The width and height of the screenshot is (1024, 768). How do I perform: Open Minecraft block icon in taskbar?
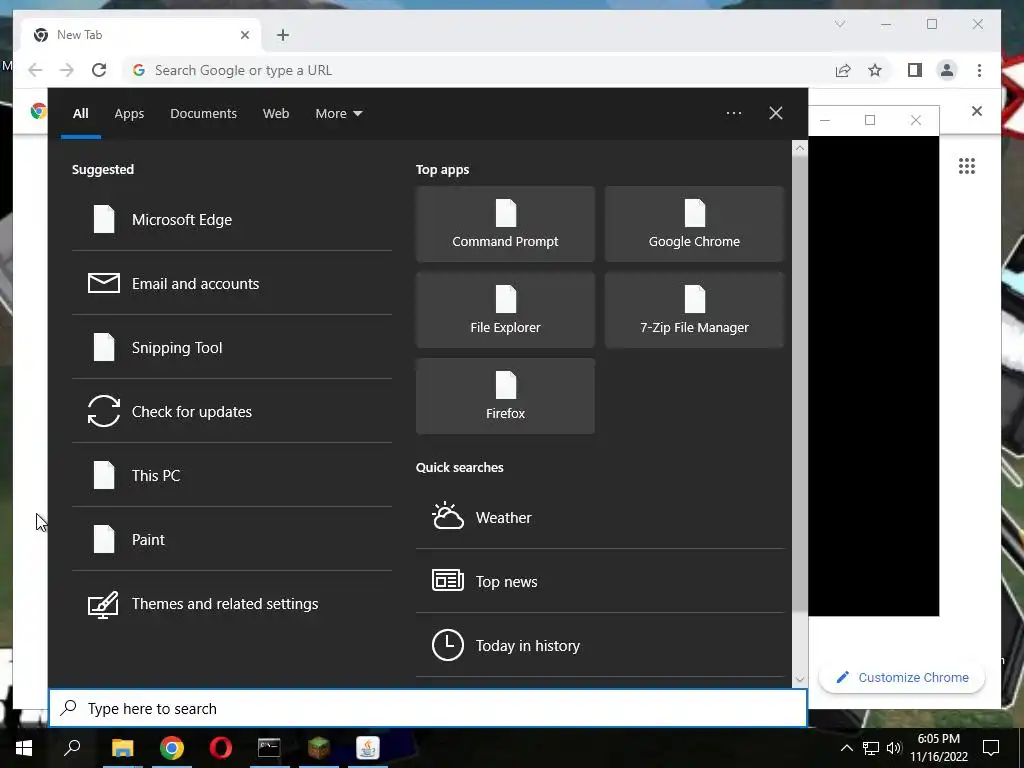pos(319,748)
